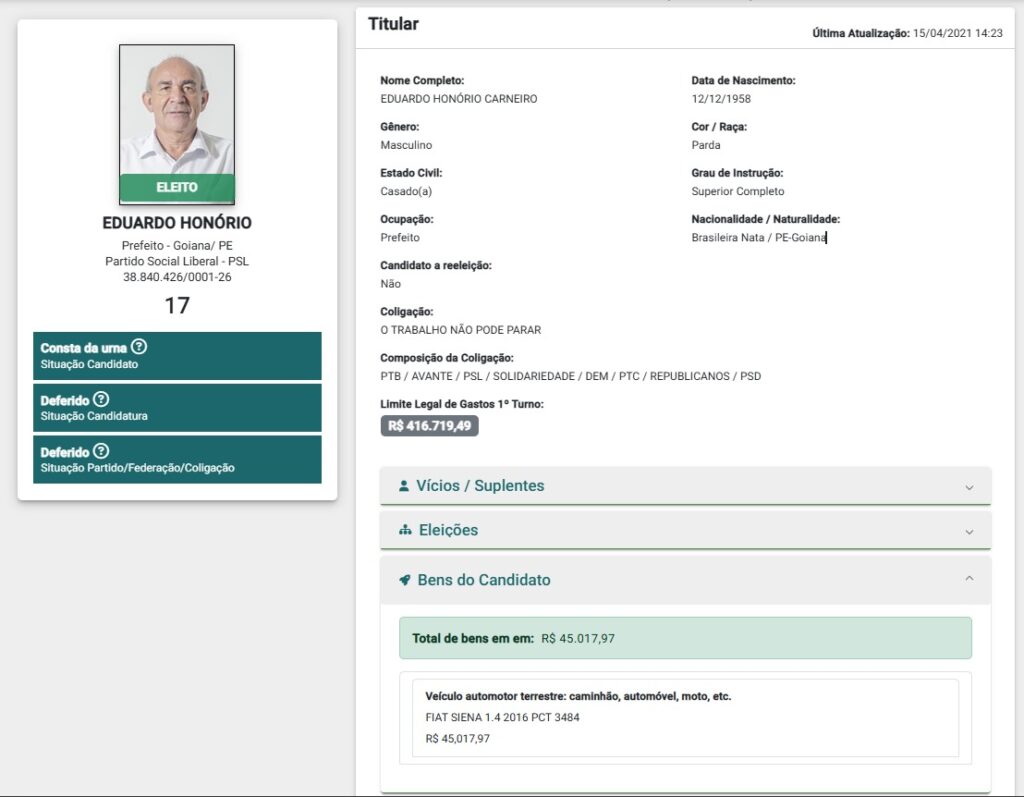Click the rocket icon beside Bens do Candidato
Viewport: 1024px width, 797px height.
point(405,580)
